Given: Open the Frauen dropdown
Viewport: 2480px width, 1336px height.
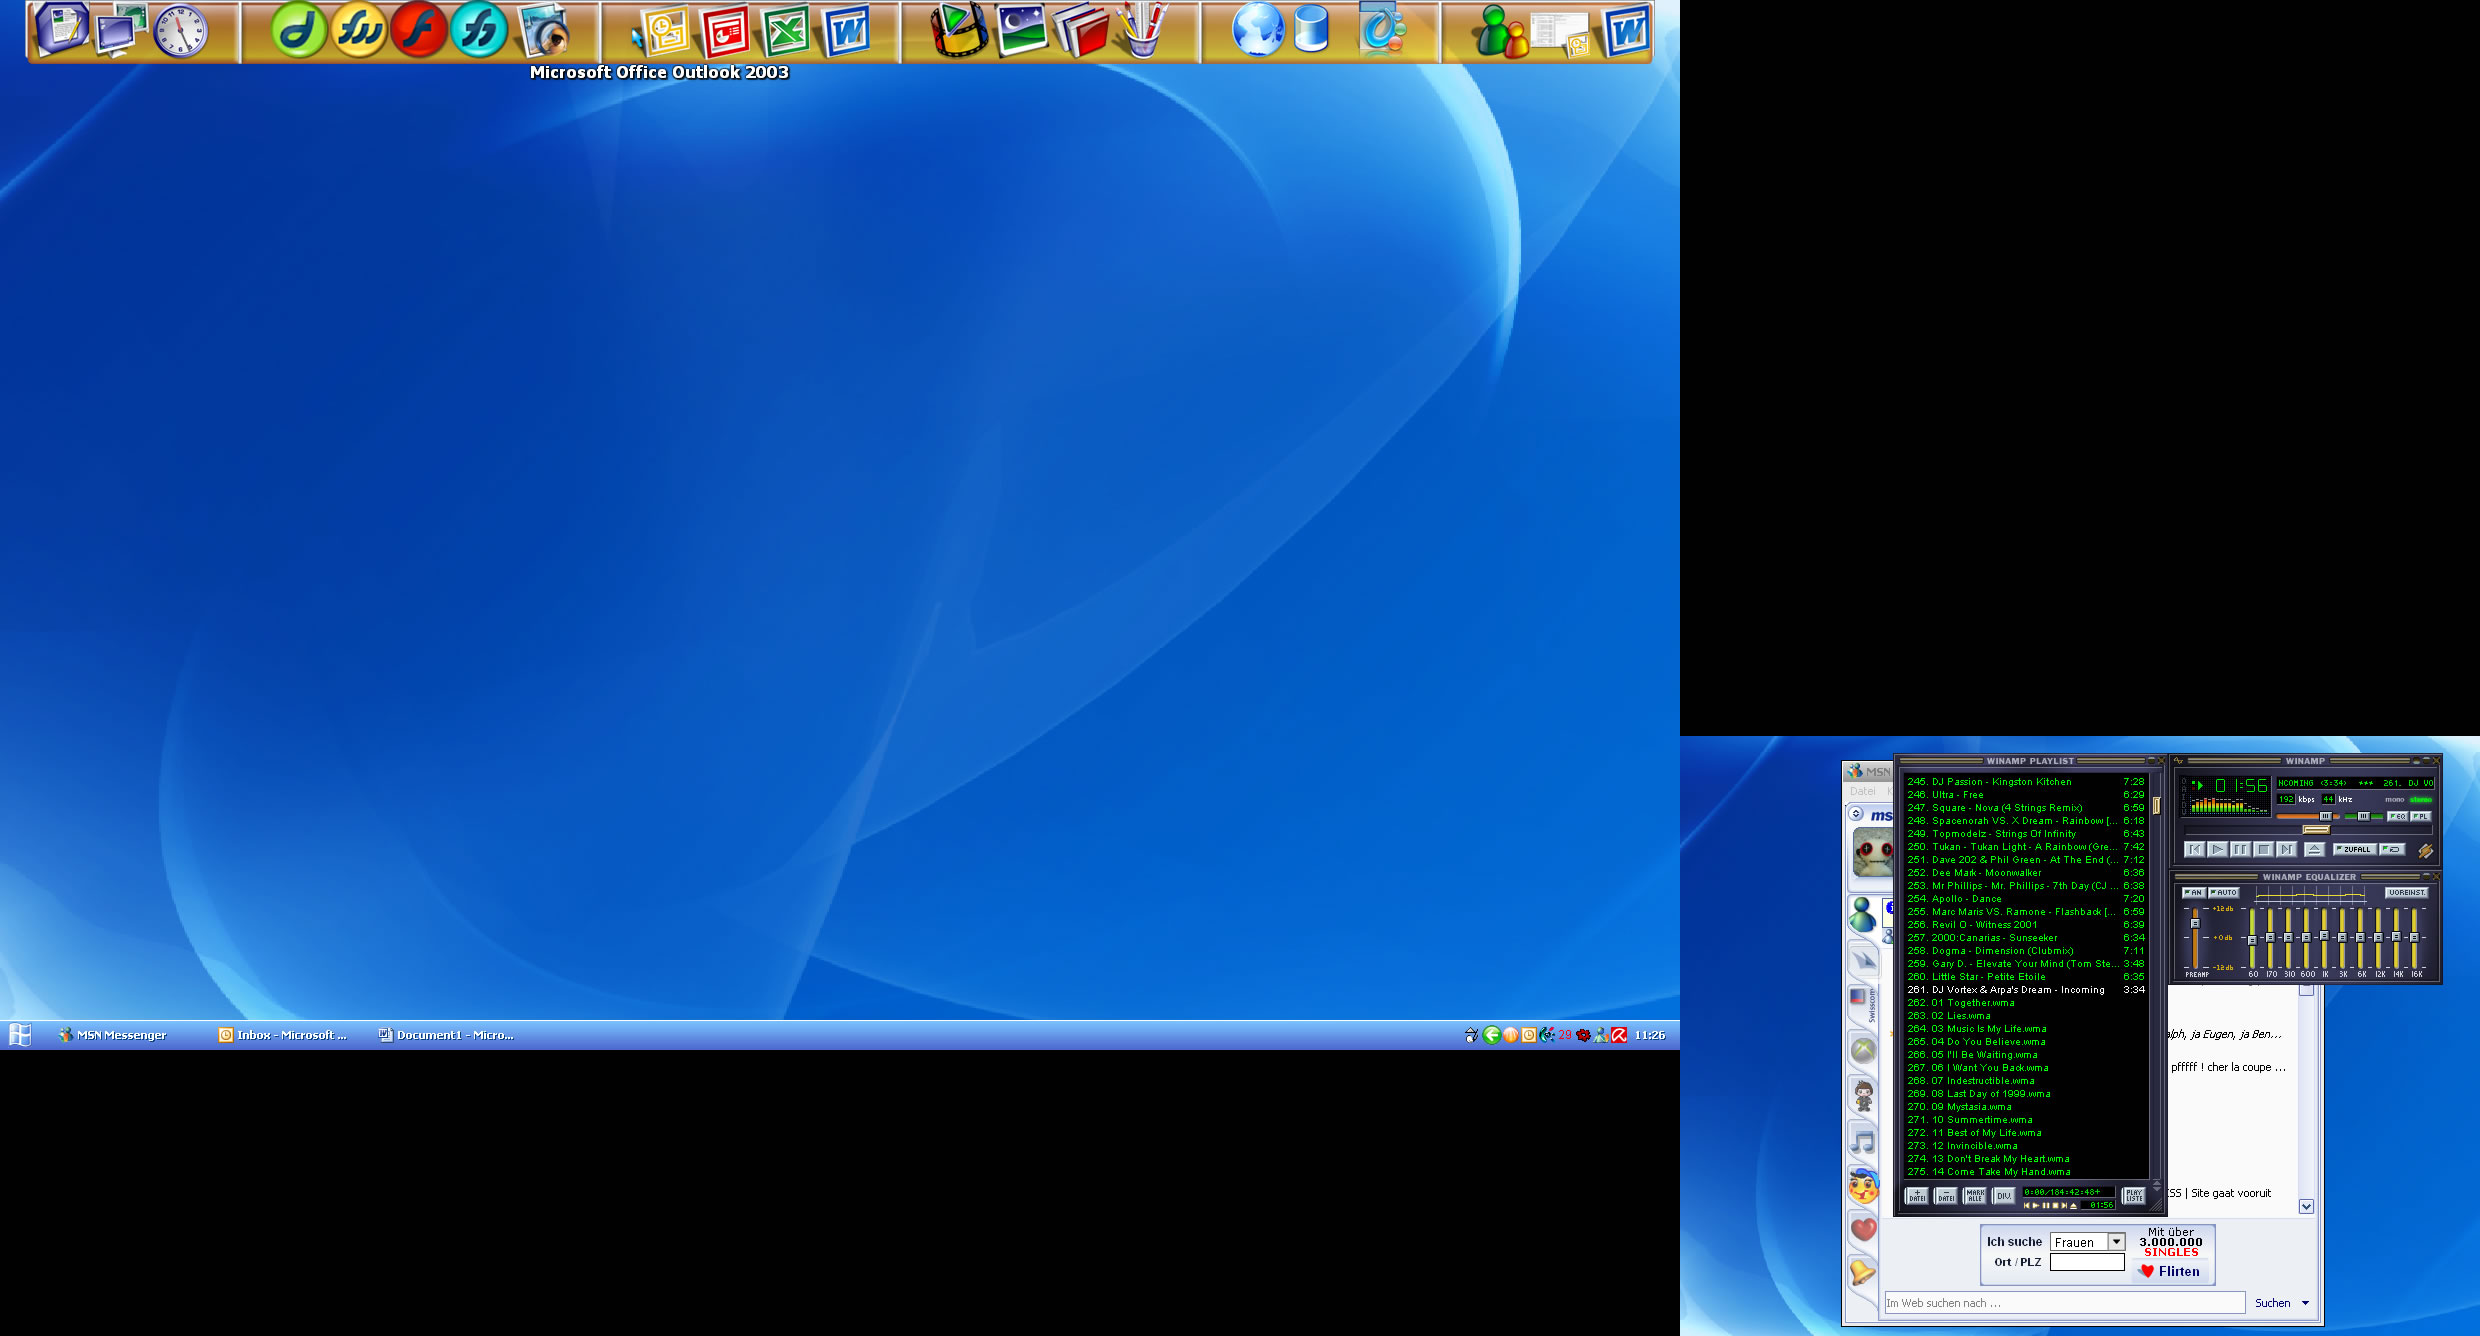Looking at the screenshot, I should [x=2116, y=1241].
